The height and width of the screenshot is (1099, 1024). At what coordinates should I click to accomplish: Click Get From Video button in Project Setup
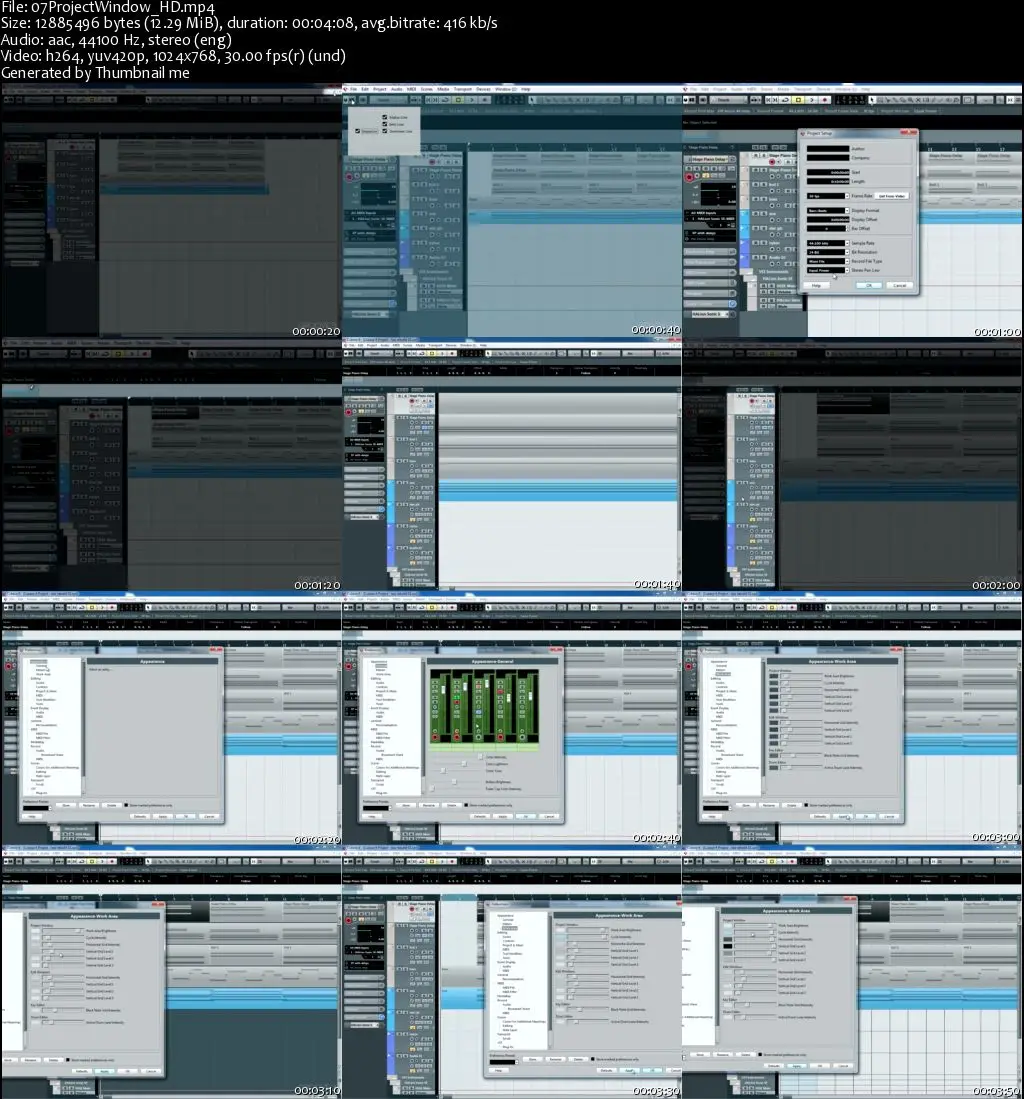(892, 196)
